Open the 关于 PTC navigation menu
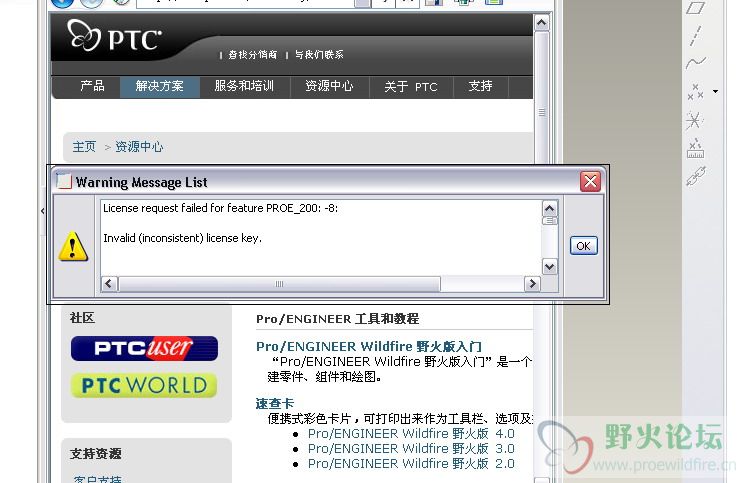Viewport: 746px width, 483px height. (411, 87)
